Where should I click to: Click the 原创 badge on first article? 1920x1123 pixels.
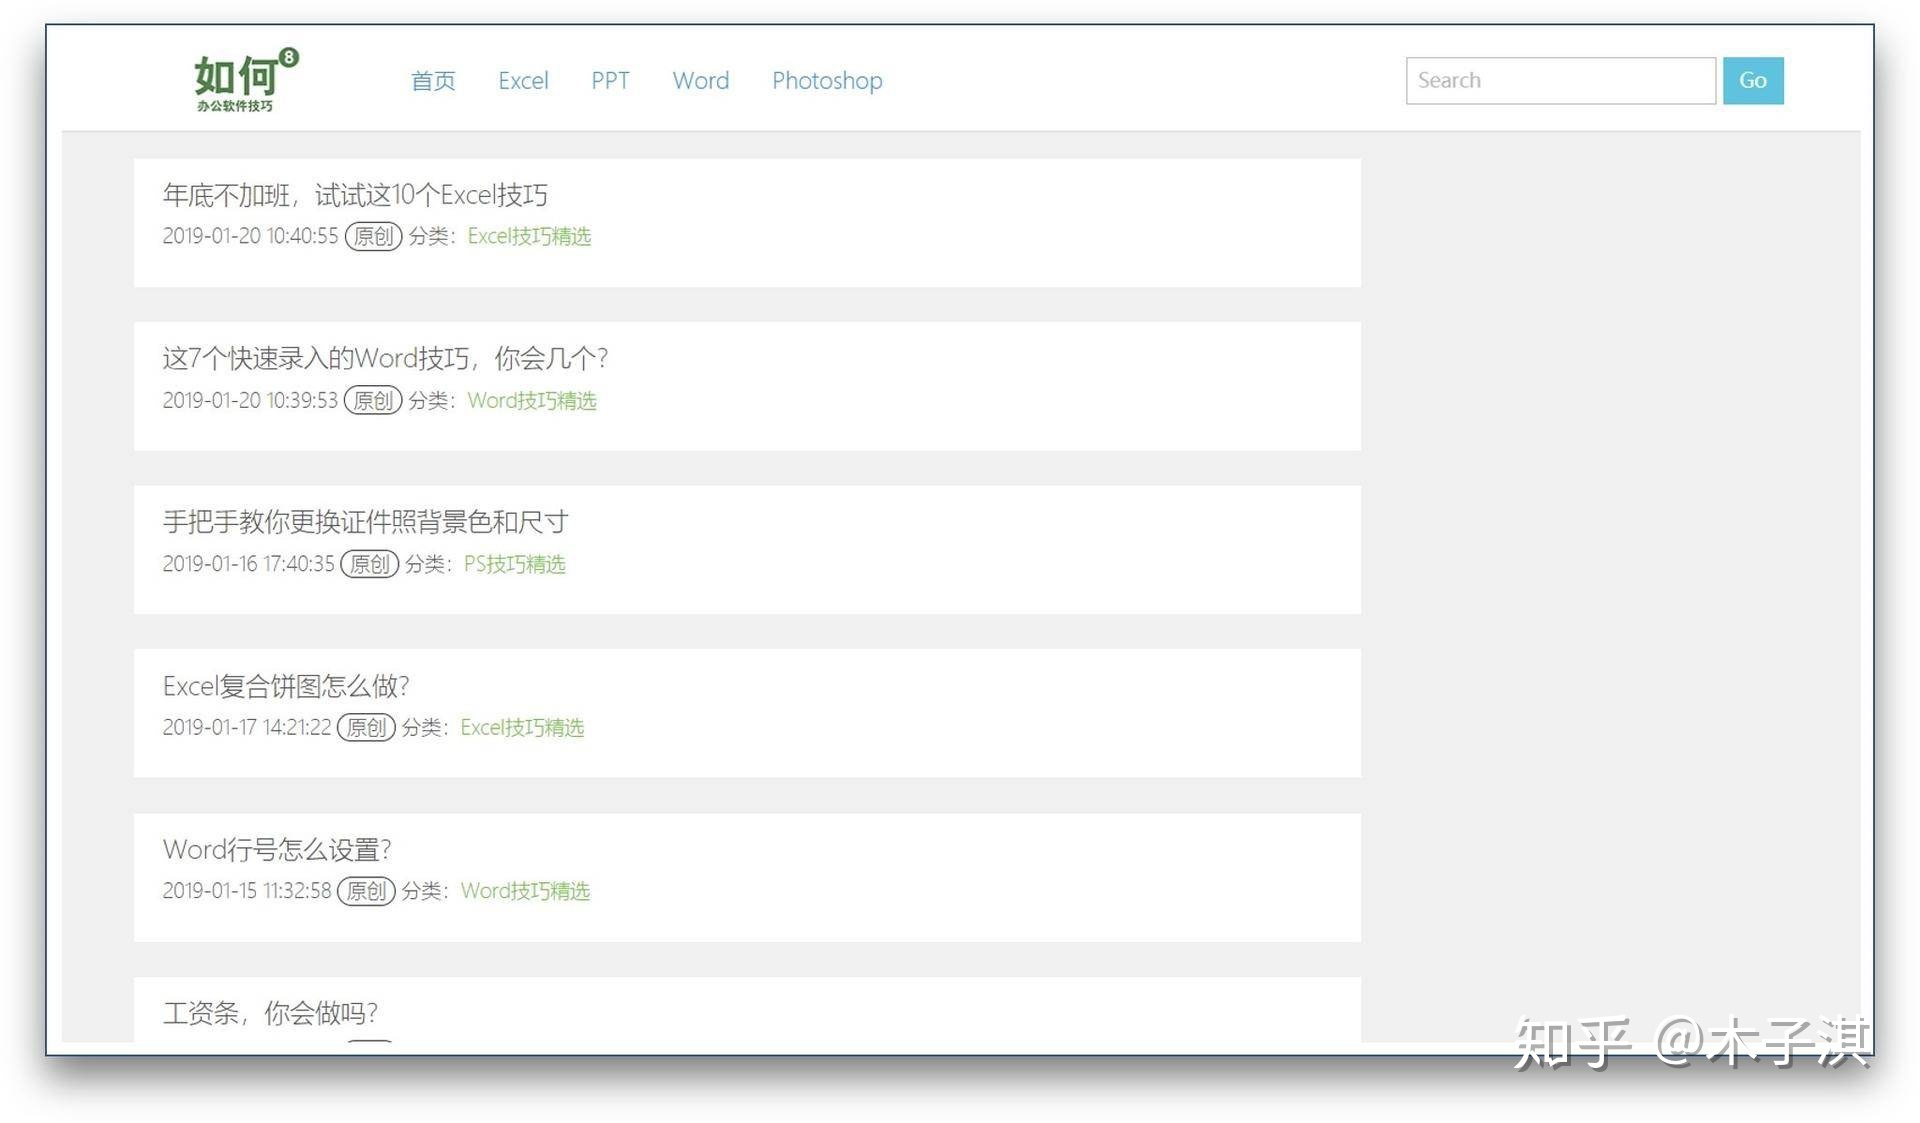coord(373,237)
